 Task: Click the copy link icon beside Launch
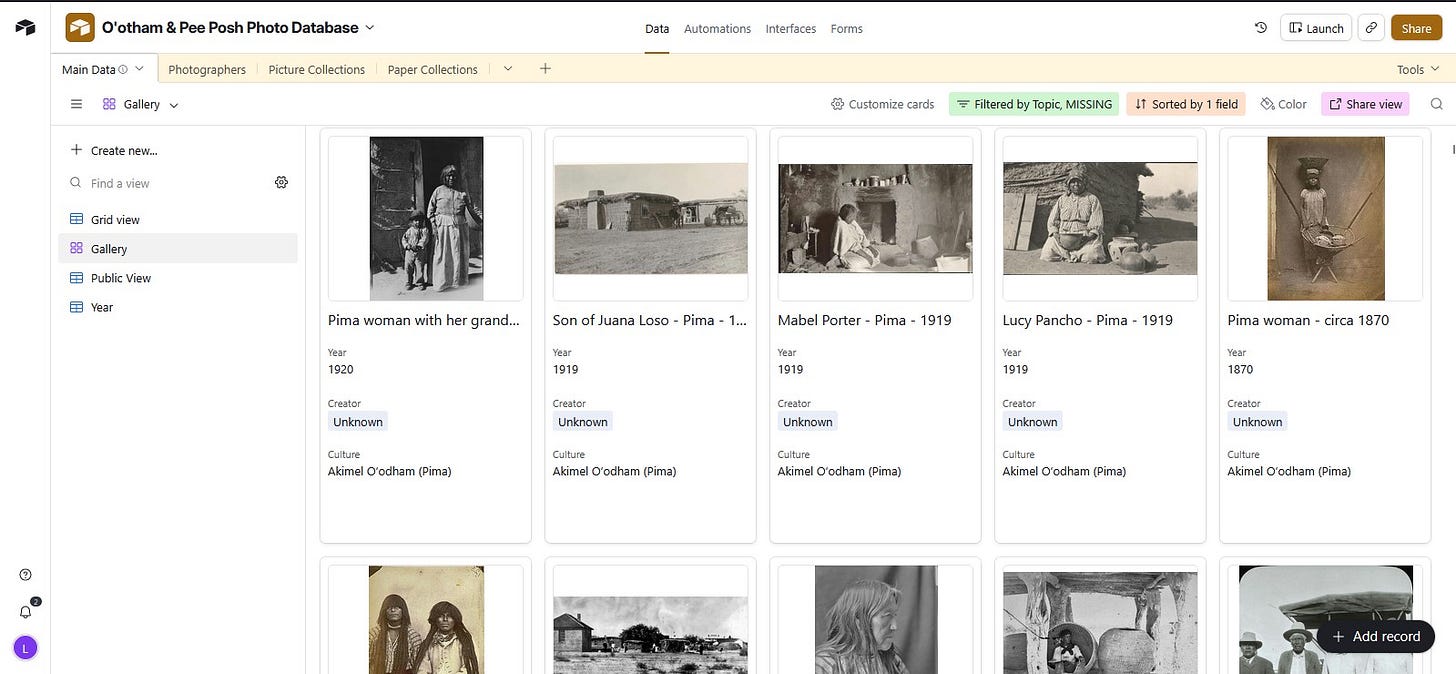pyautogui.click(x=1371, y=28)
